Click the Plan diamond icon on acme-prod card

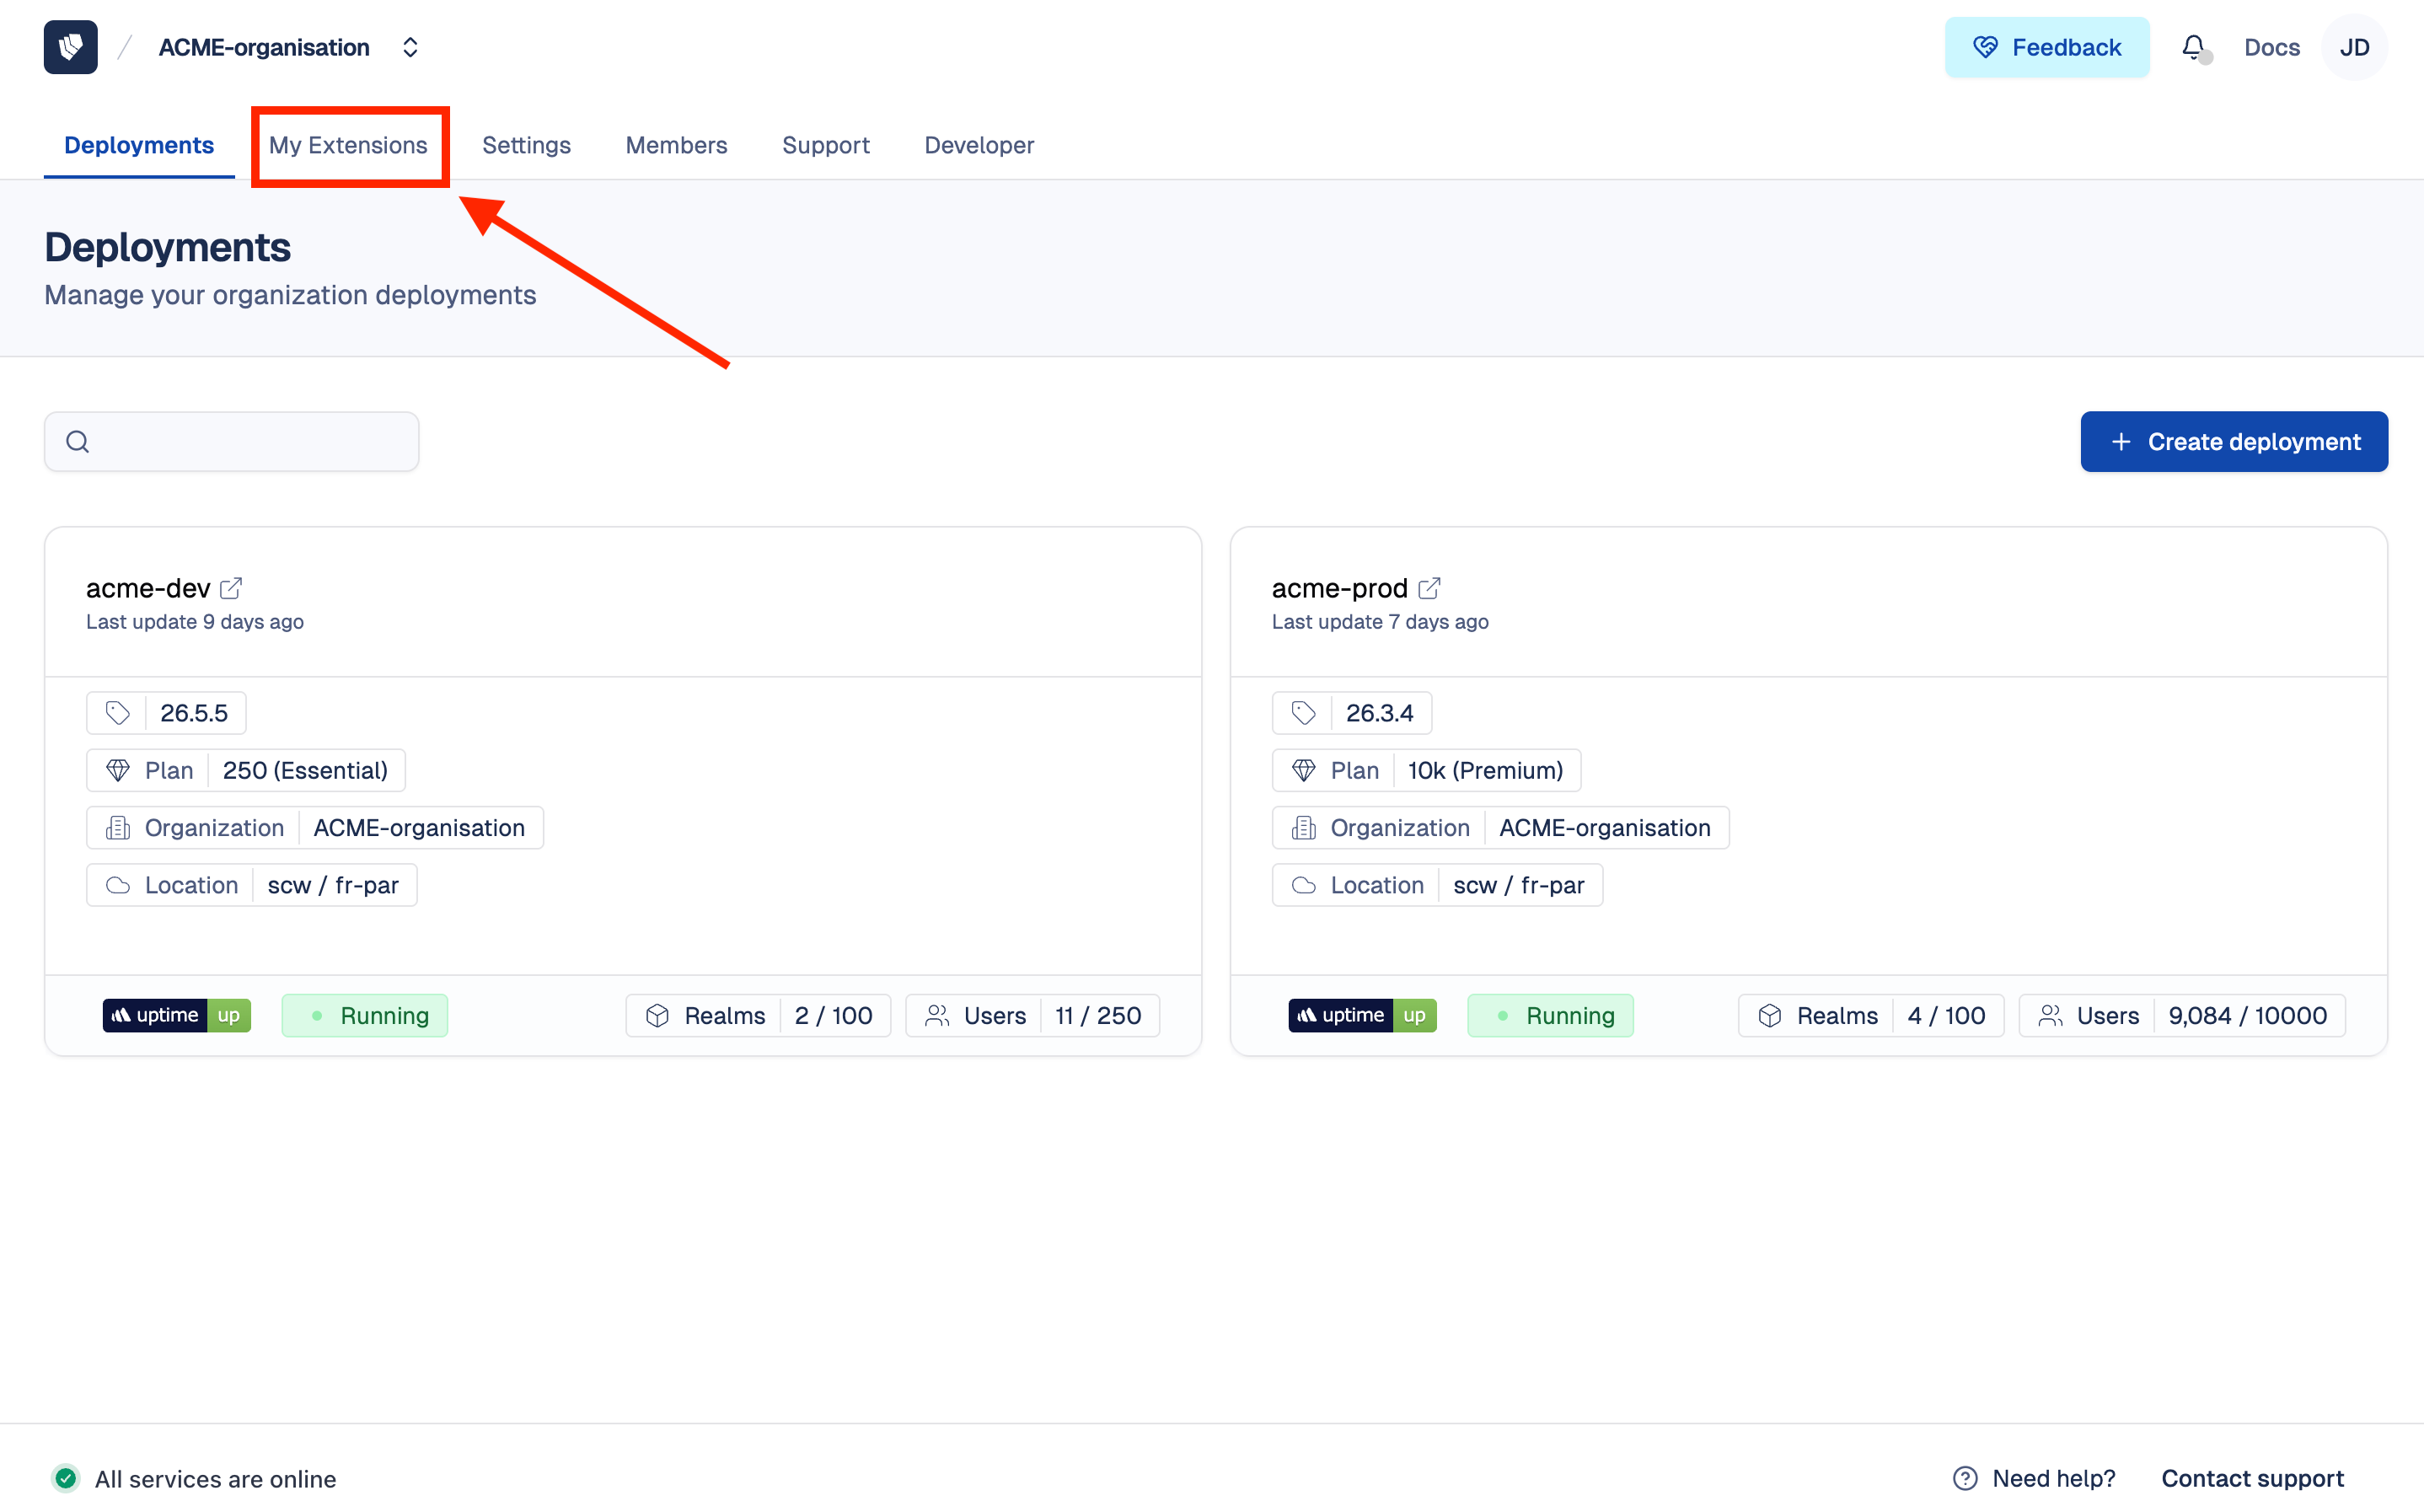(1303, 770)
